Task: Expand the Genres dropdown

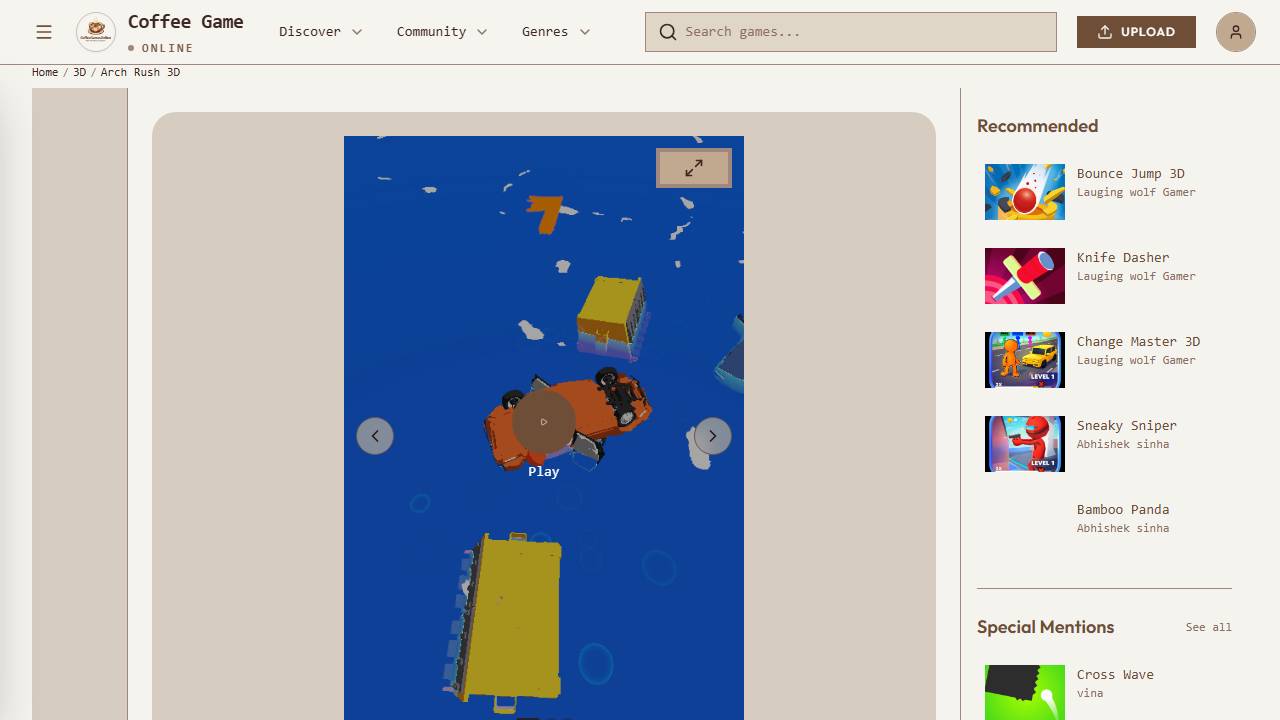Action: (556, 32)
